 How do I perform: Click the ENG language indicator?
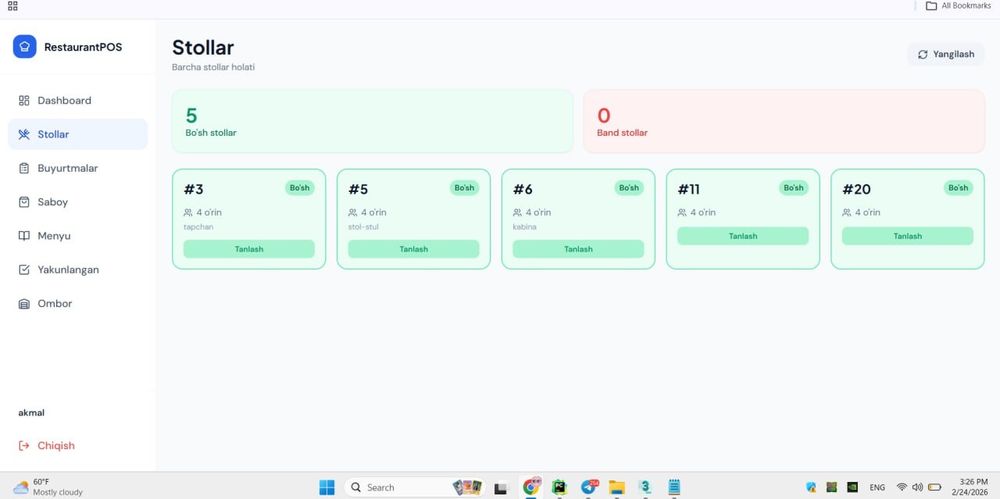(x=877, y=488)
